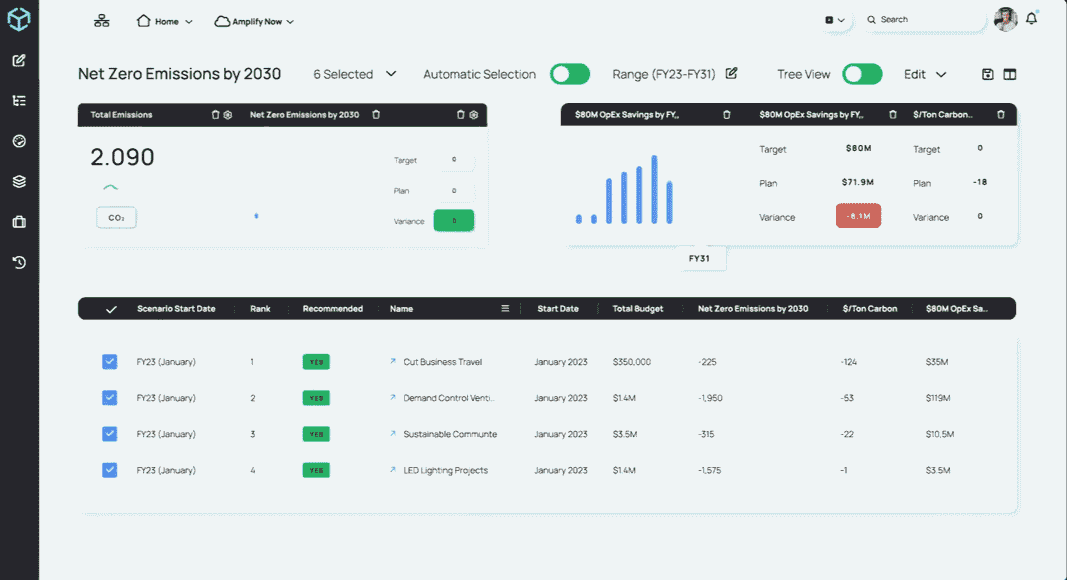Click the history icon in the sidebar
The image size is (1067, 580).
pyautogui.click(x=17, y=261)
